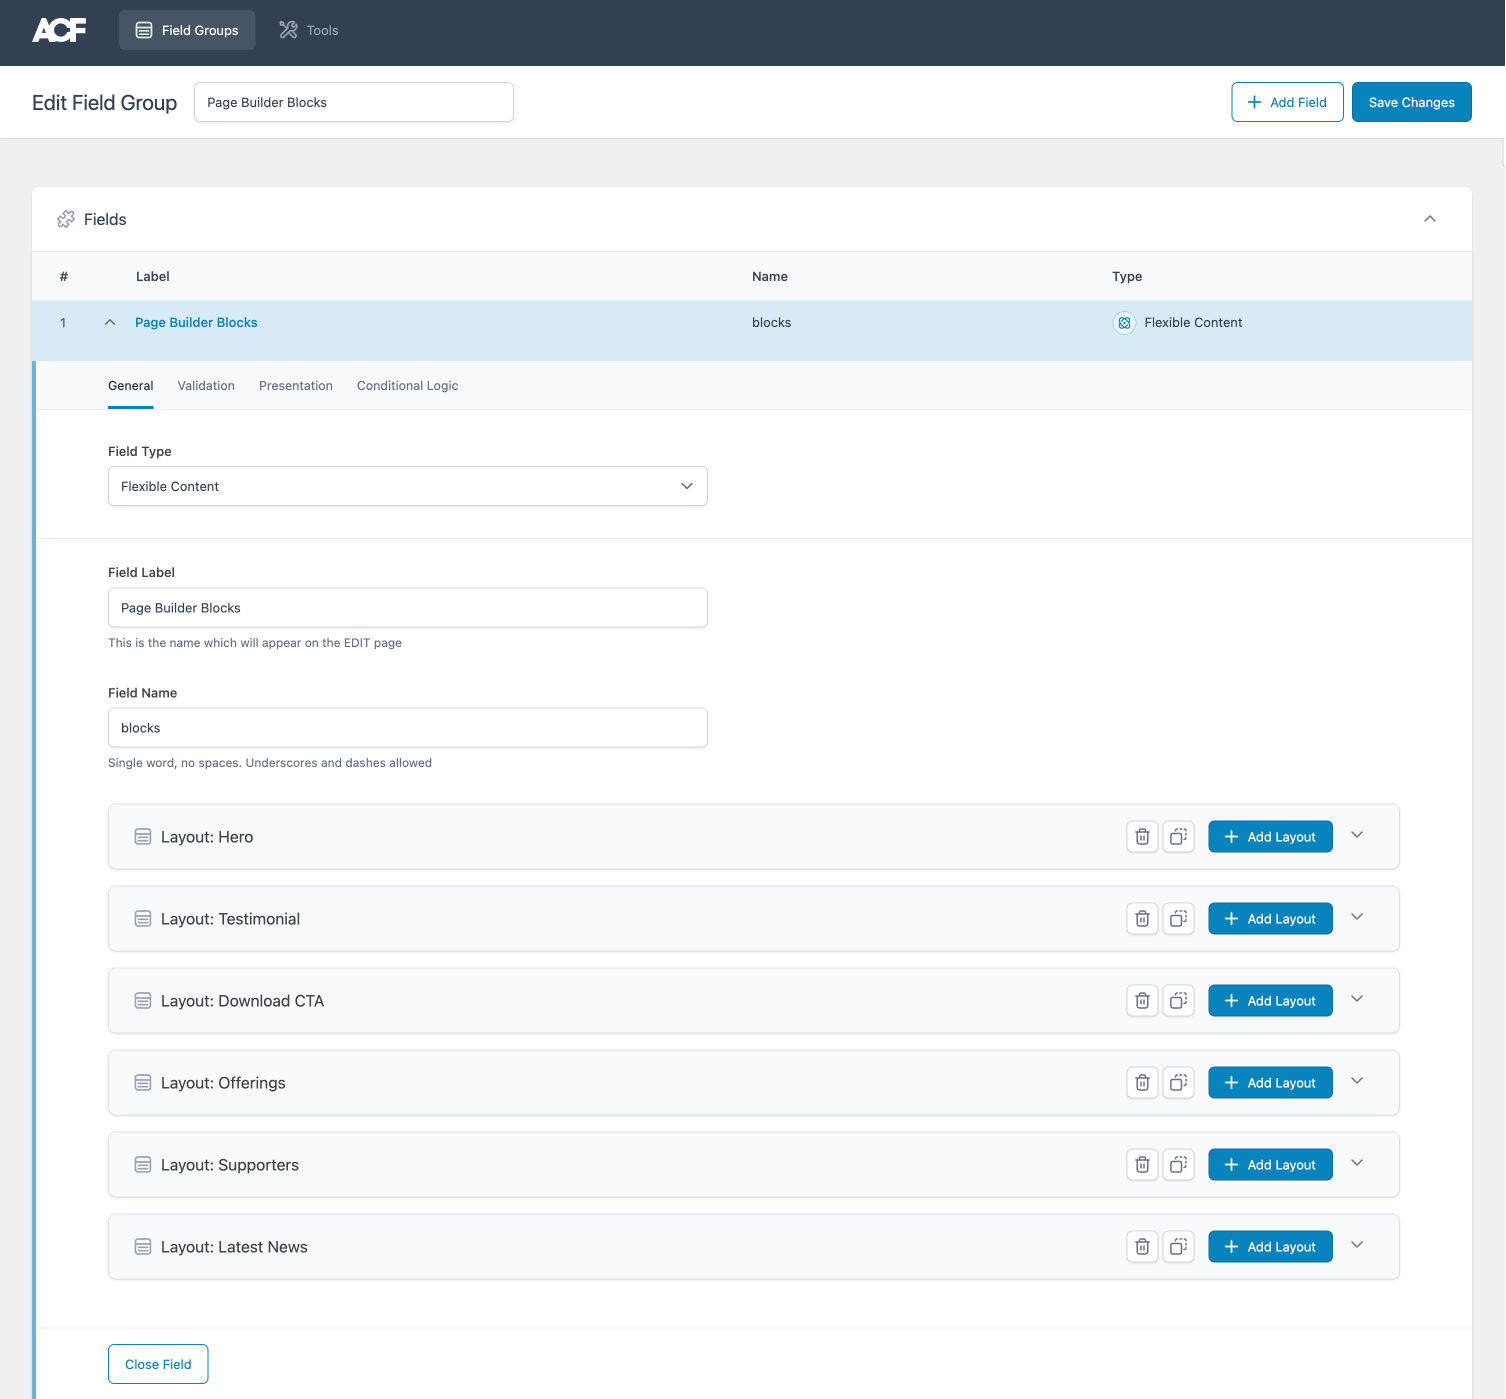Click the 'Layout: Supporters' title text
1506x1399 pixels.
coord(230,1165)
